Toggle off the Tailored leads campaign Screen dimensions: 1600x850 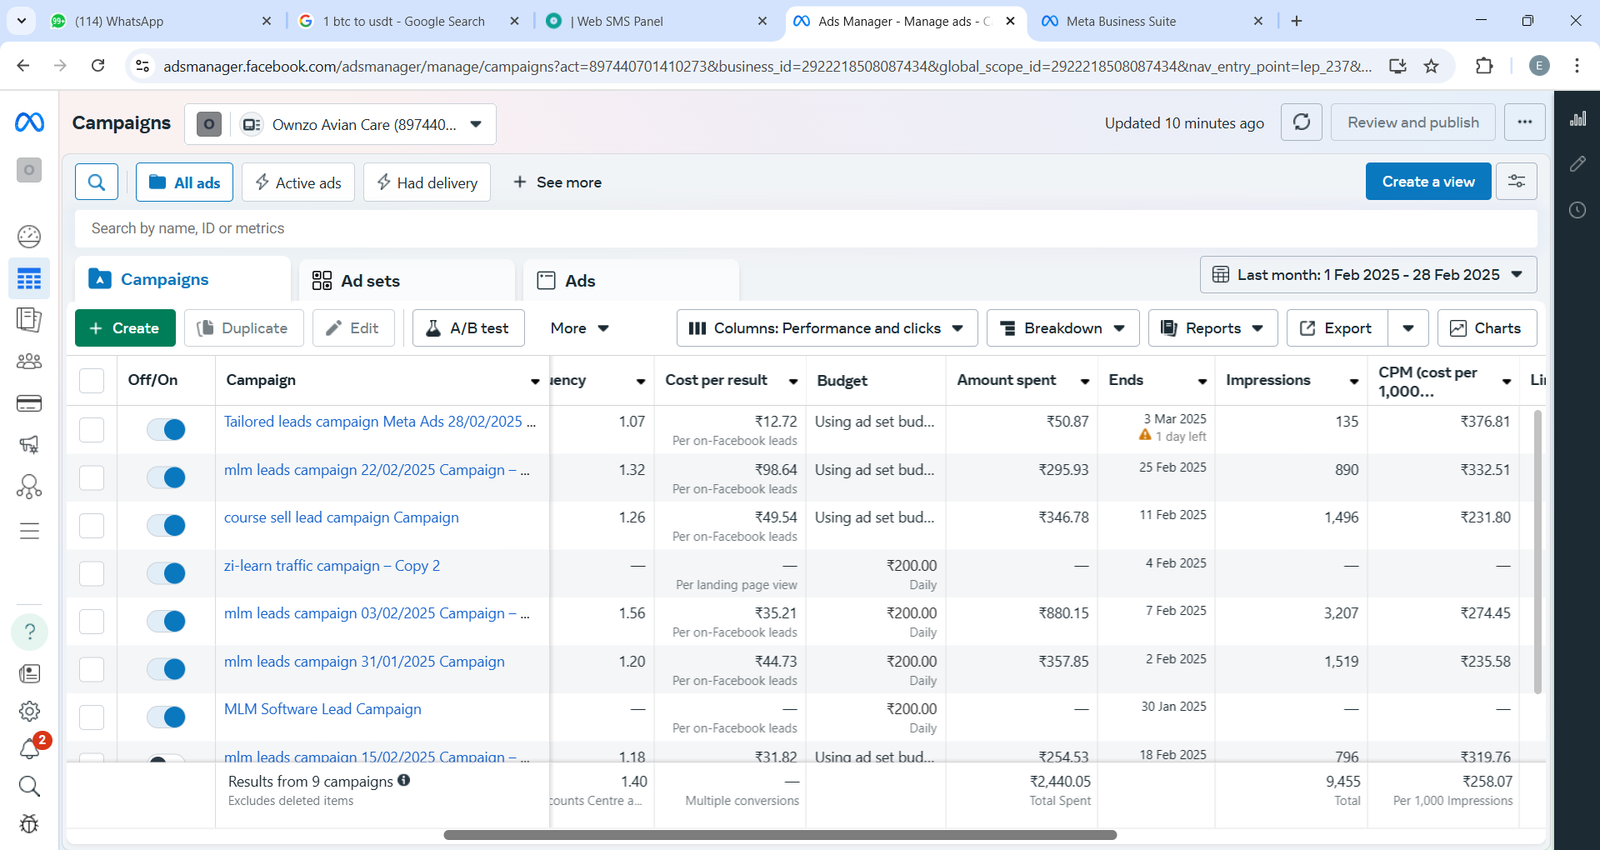[x=166, y=430]
